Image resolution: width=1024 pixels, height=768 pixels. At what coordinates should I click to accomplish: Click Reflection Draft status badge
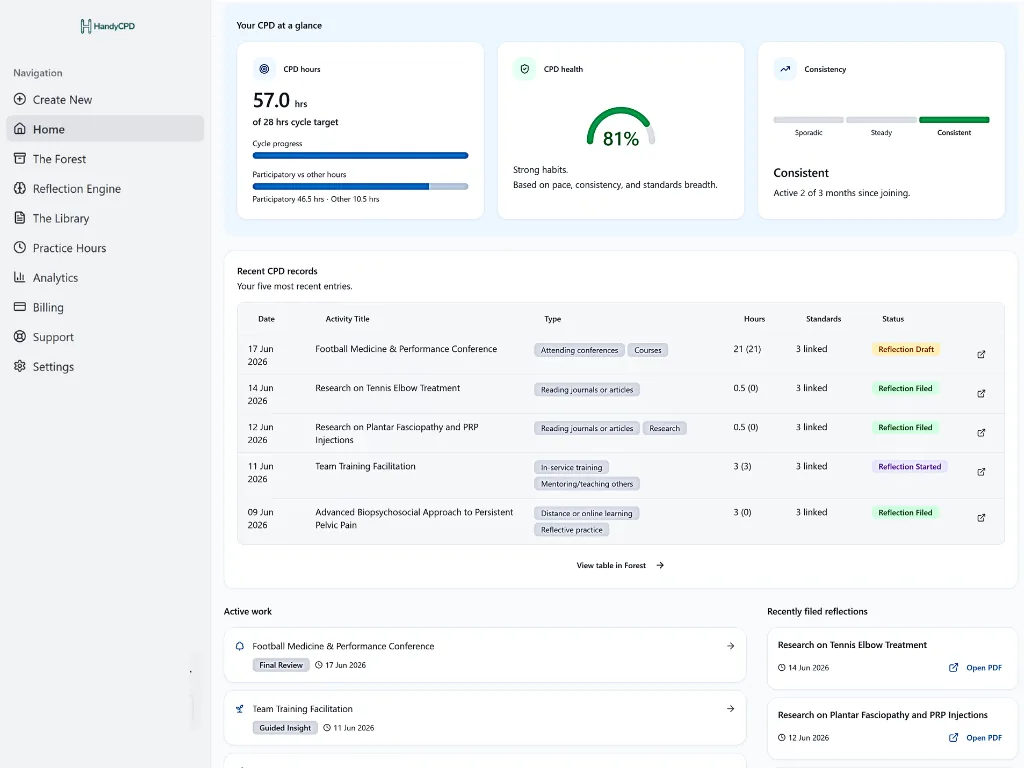pos(906,349)
